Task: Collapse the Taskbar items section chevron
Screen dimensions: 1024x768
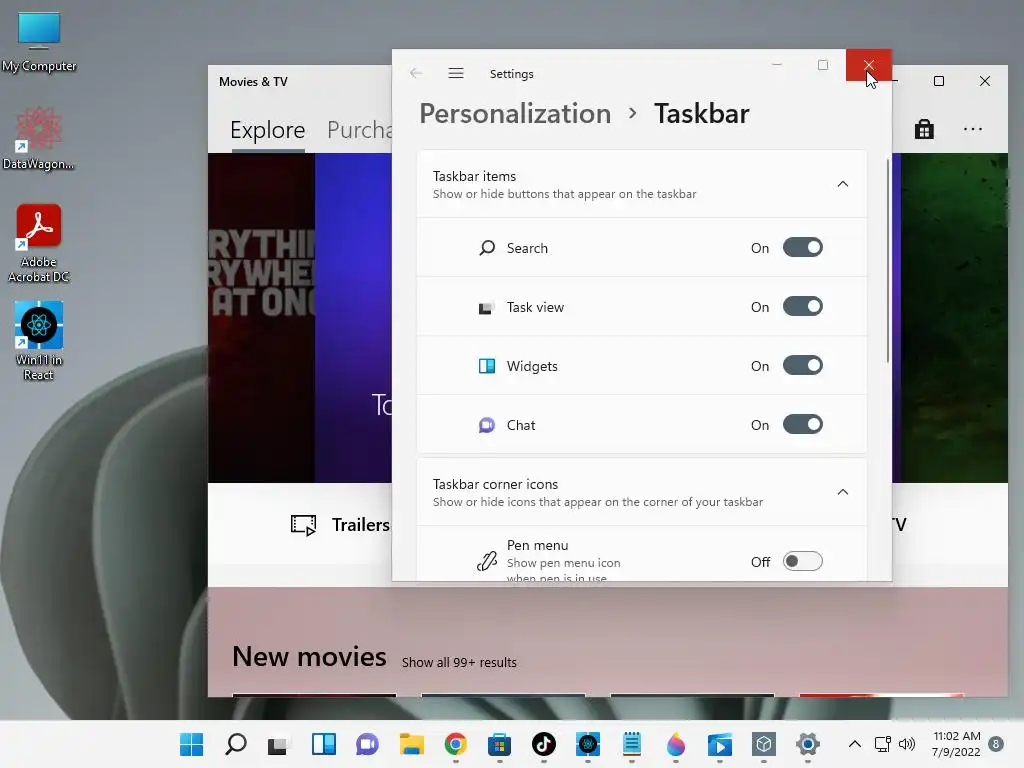Action: pyautogui.click(x=842, y=184)
